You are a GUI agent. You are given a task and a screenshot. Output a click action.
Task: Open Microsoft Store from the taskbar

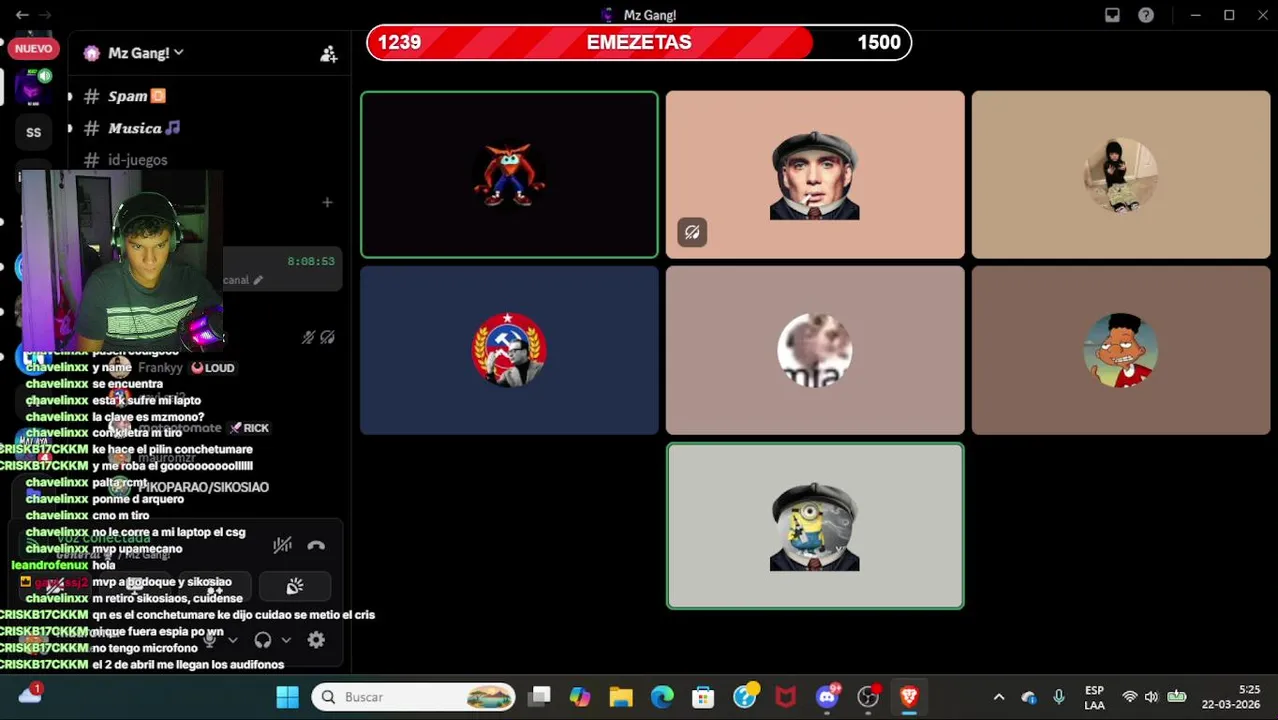point(703,697)
